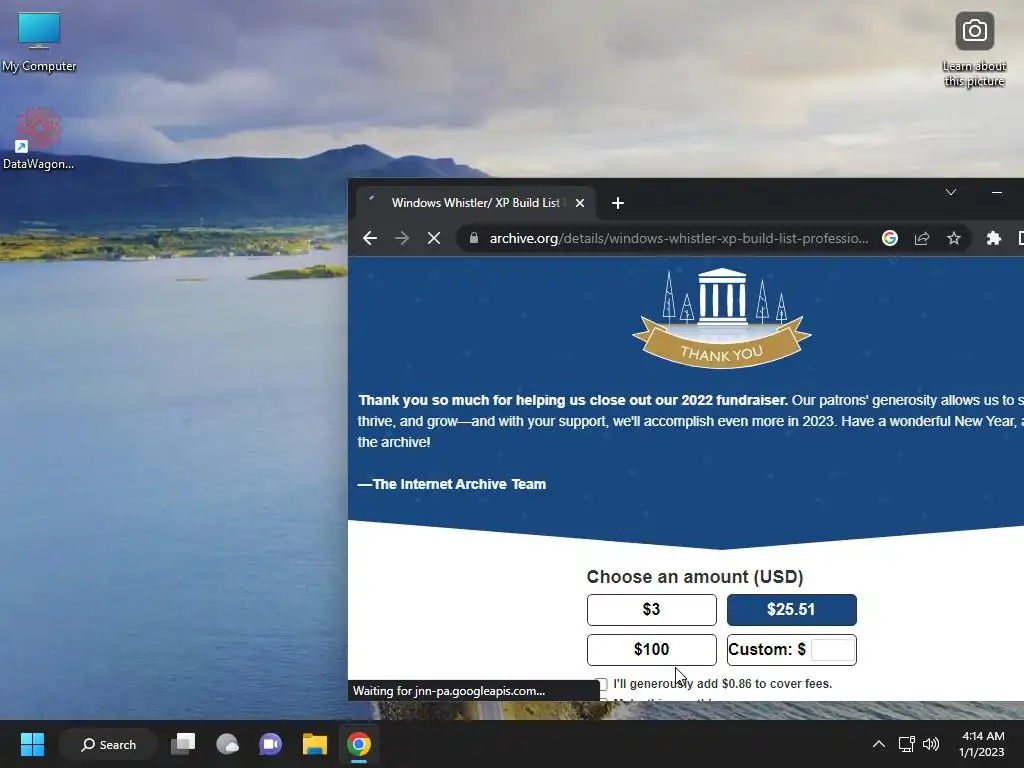Click the taskbar Search box
This screenshot has height=768, width=1024.
pyautogui.click(x=108, y=744)
